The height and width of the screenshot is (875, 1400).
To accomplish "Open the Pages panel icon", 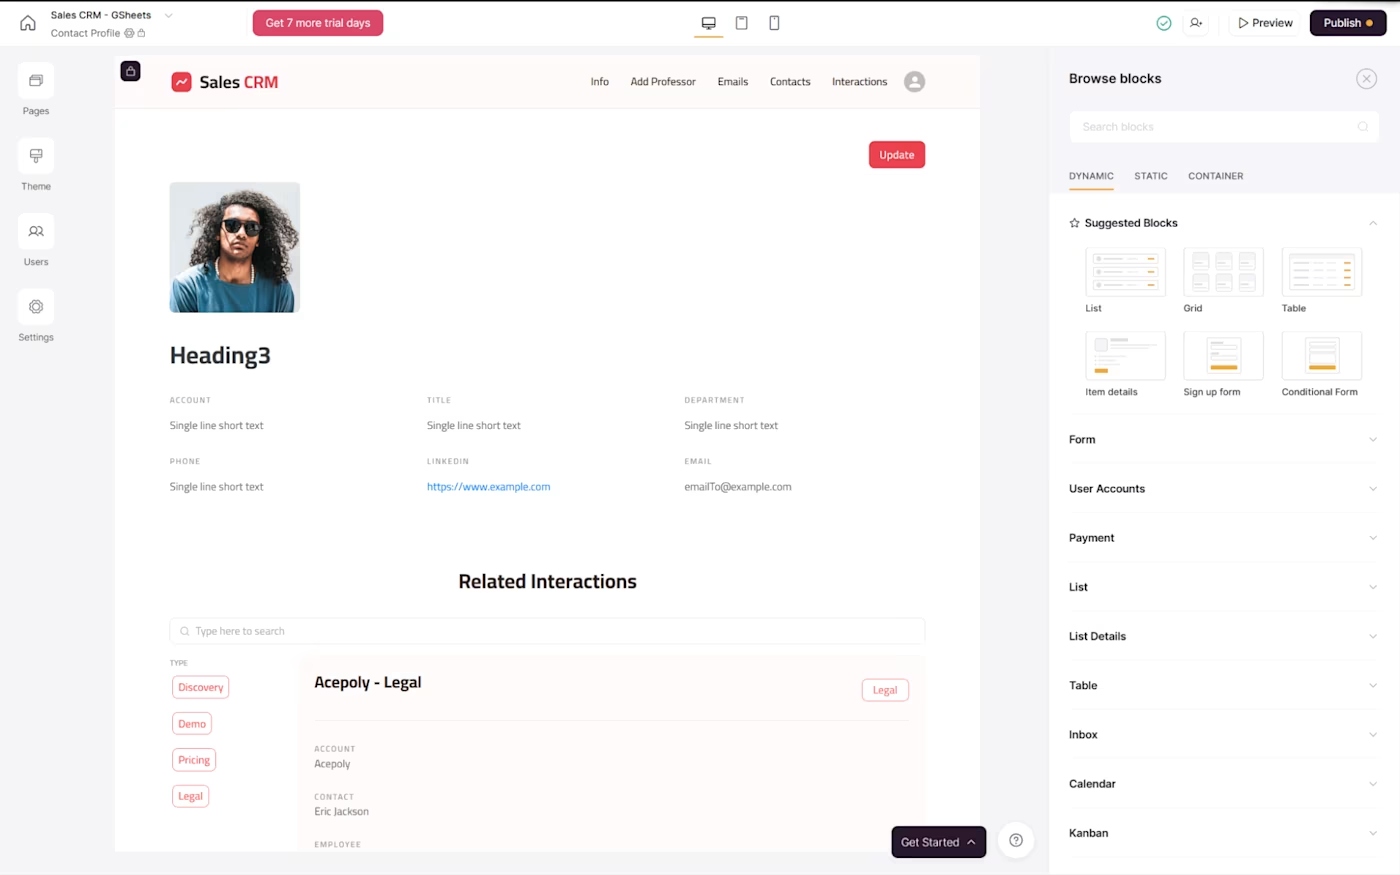I will [x=36, y=81].
